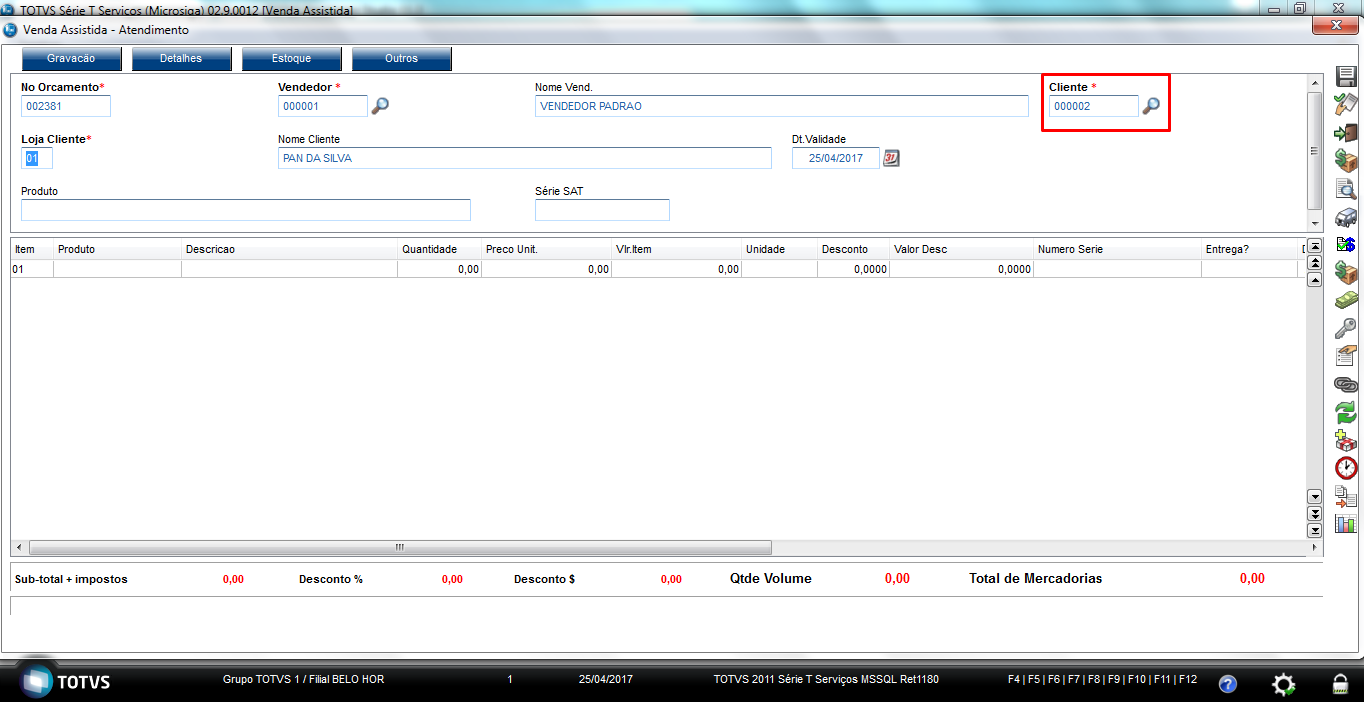Click the Cliente code field
1364x702 pixels.
[1094, 106]
